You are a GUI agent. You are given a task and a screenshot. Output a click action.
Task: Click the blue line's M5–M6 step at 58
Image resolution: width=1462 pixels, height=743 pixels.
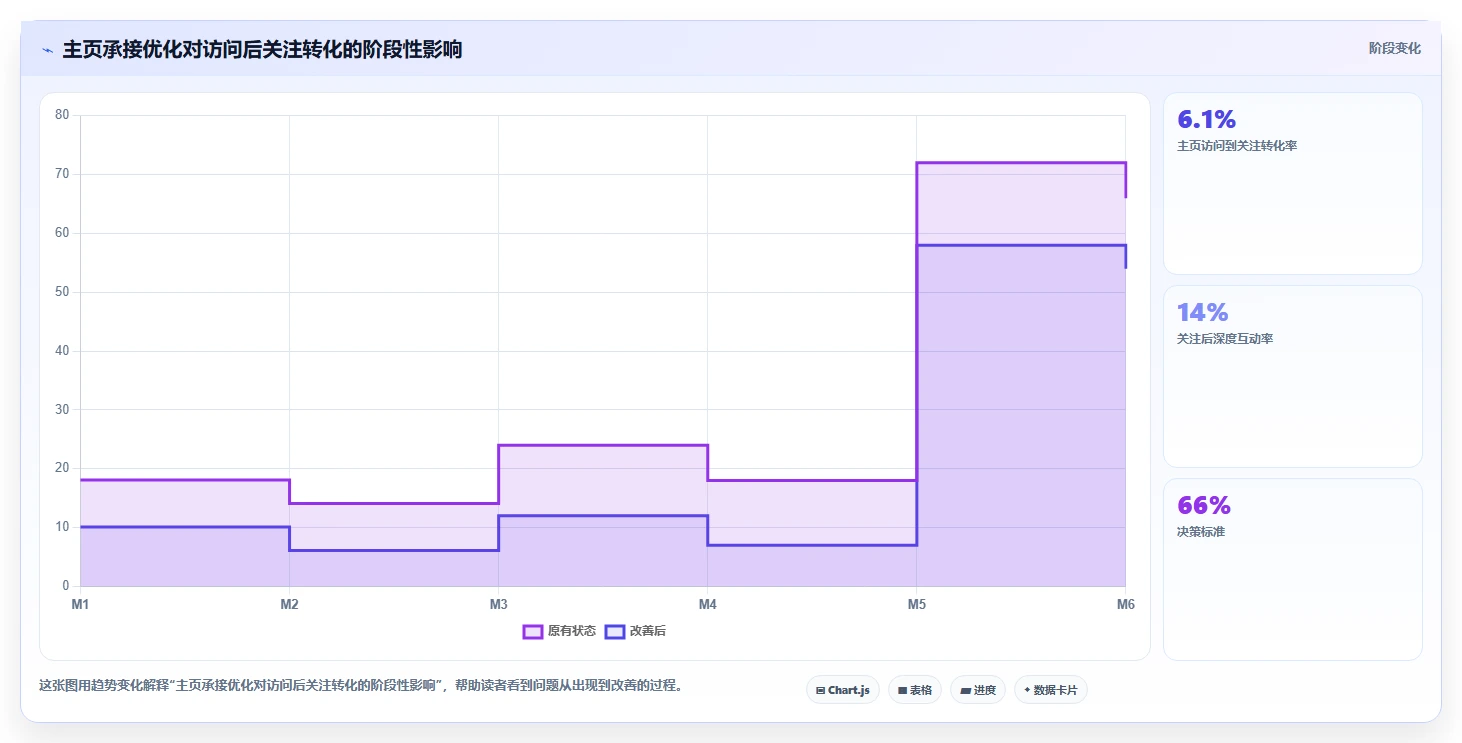[1021, 245]
